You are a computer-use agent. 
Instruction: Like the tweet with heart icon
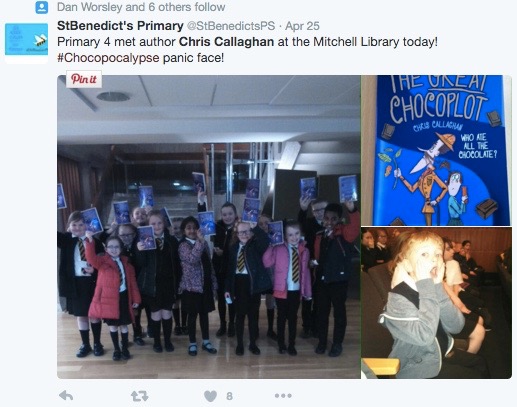(x=210, y=396)
